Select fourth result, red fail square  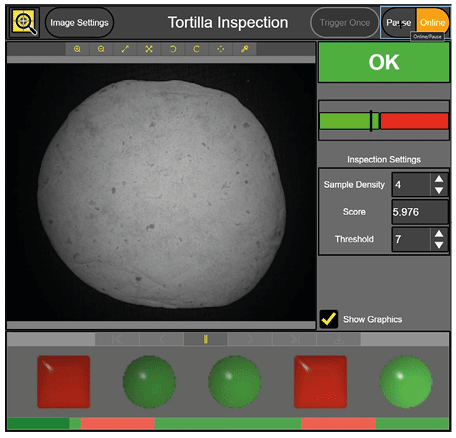coord(320,382)
